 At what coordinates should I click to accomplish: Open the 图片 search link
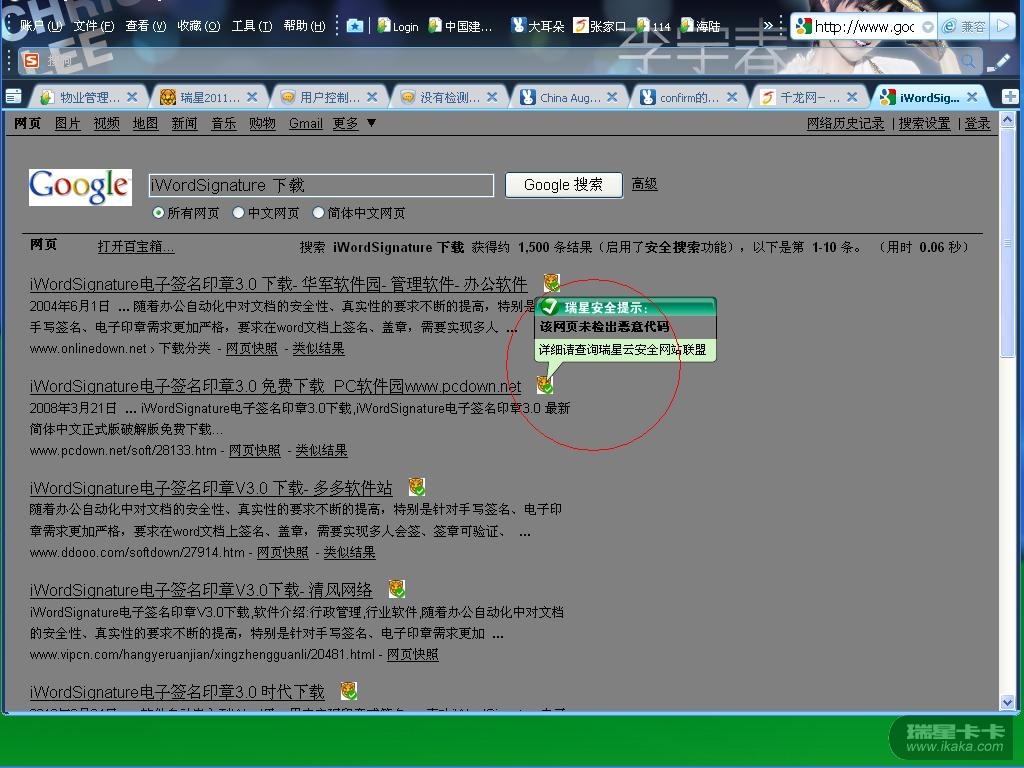[x=67, y=123]
